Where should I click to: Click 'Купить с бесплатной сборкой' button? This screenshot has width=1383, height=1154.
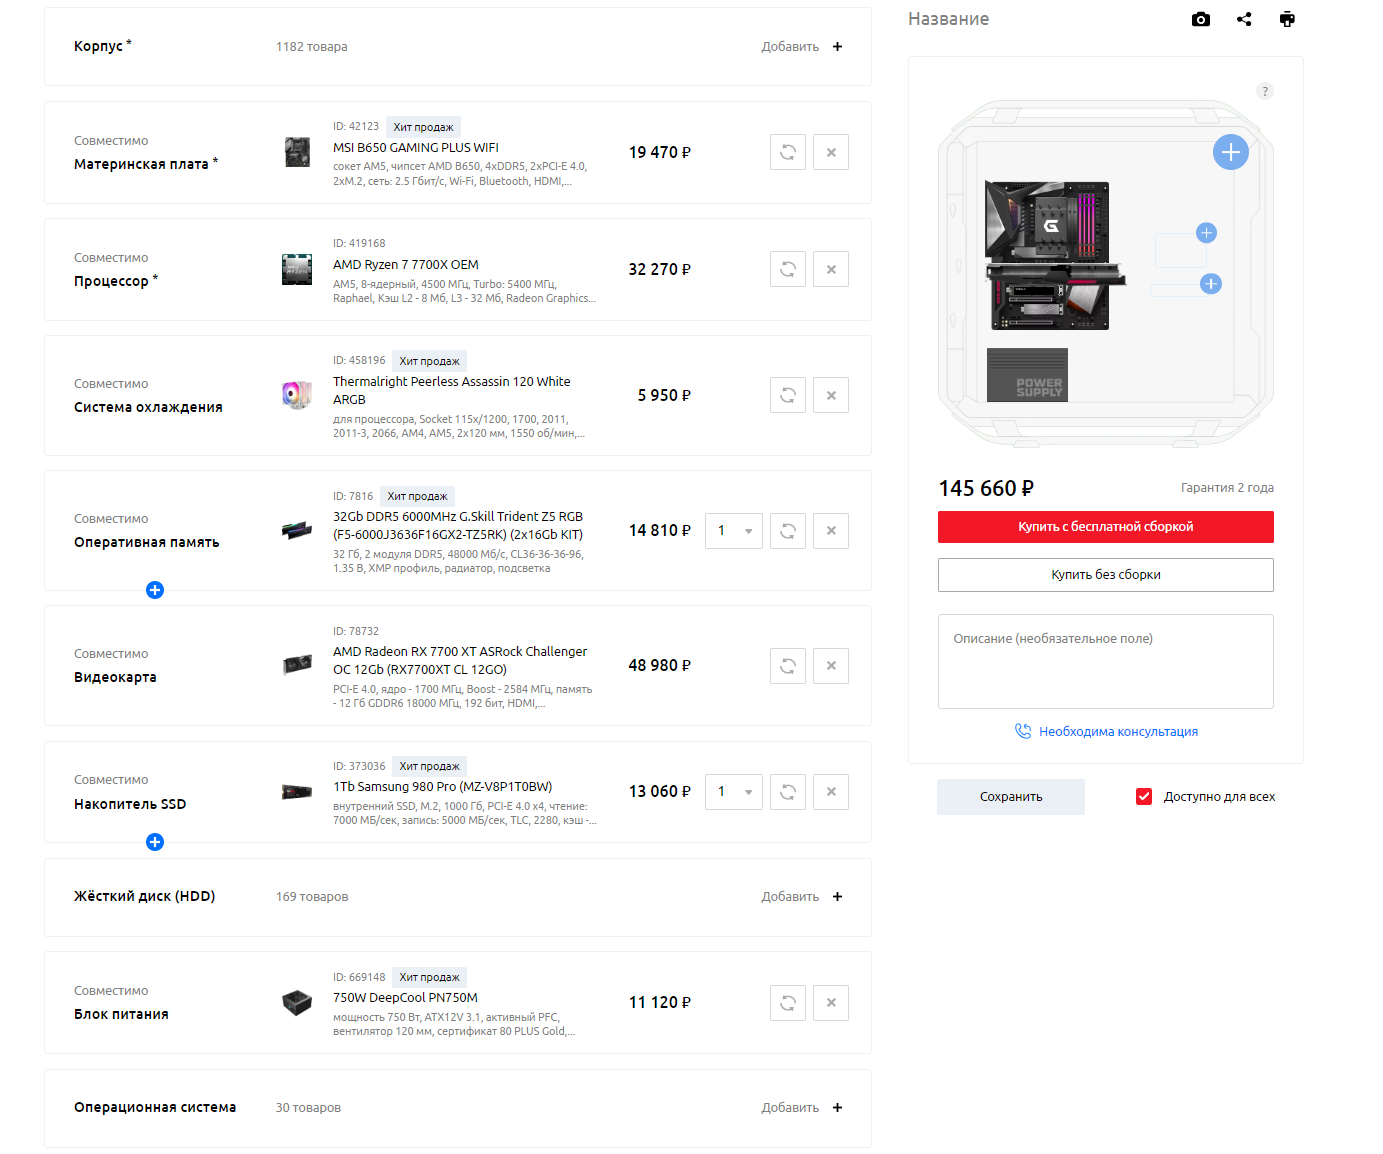coord(1106,527)
